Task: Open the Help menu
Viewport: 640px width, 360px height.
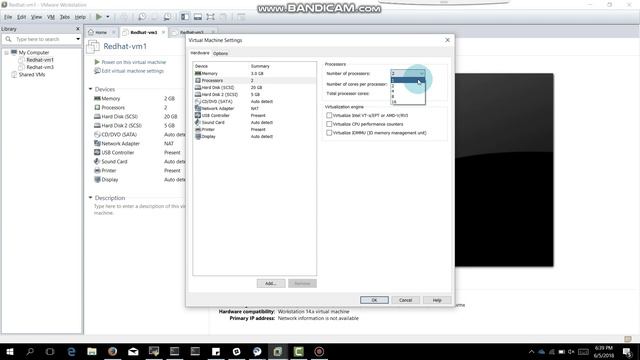Action: coord(80,17)
